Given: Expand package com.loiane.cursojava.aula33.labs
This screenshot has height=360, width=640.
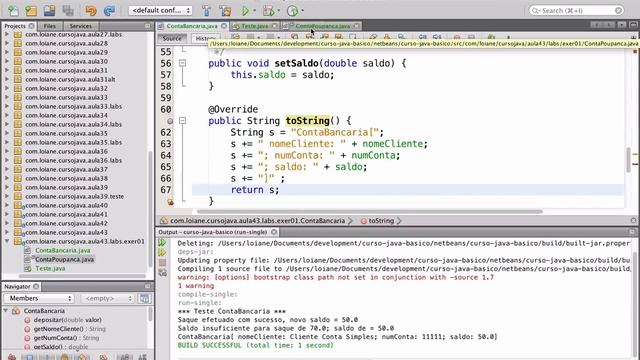Looking at the screenshot, I should (x=7, y=106).
